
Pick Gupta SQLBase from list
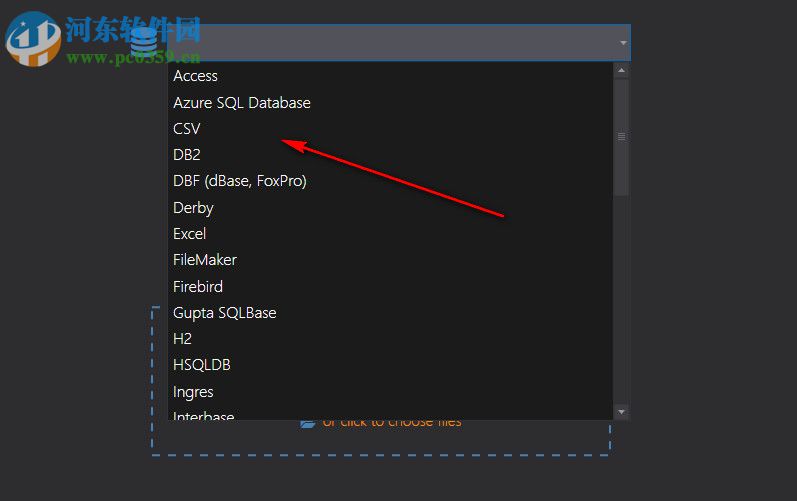(x=390, y=312)
